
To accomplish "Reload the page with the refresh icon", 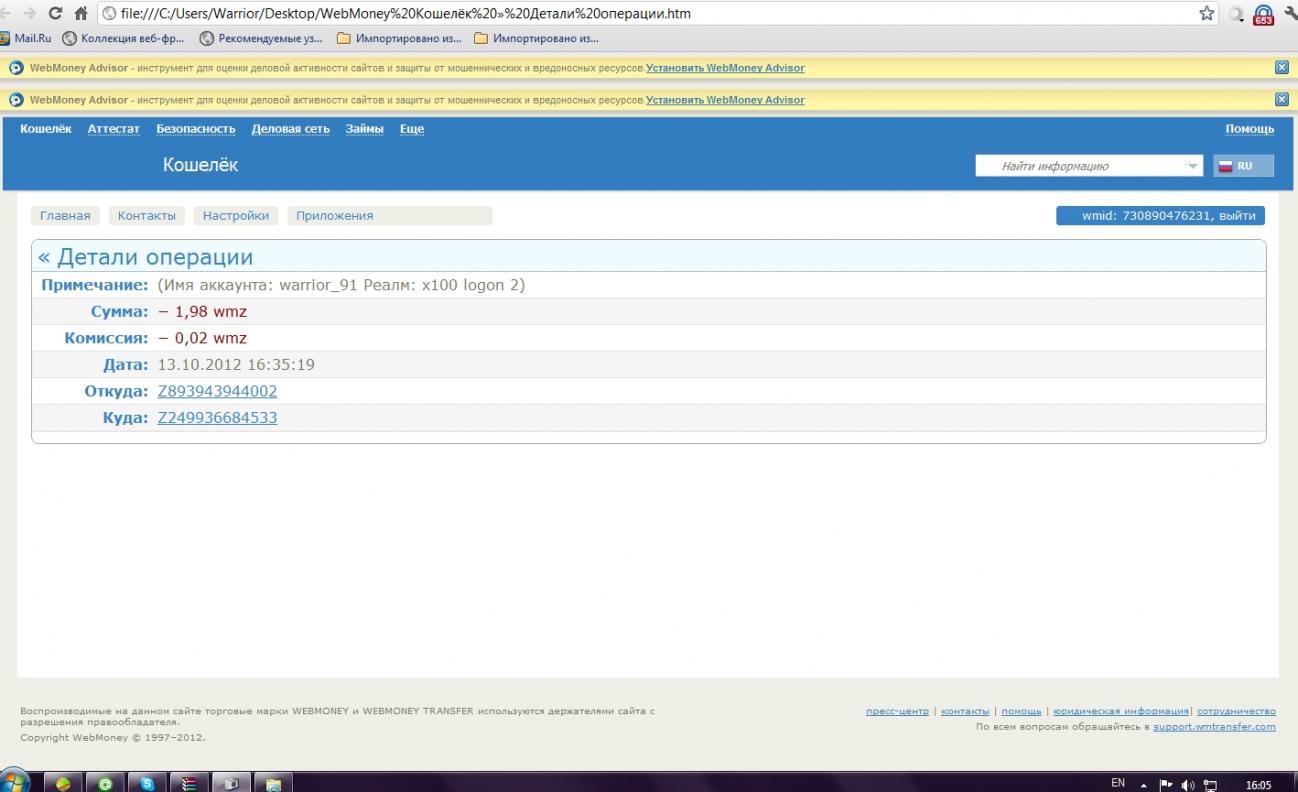I will click(55, 14).
